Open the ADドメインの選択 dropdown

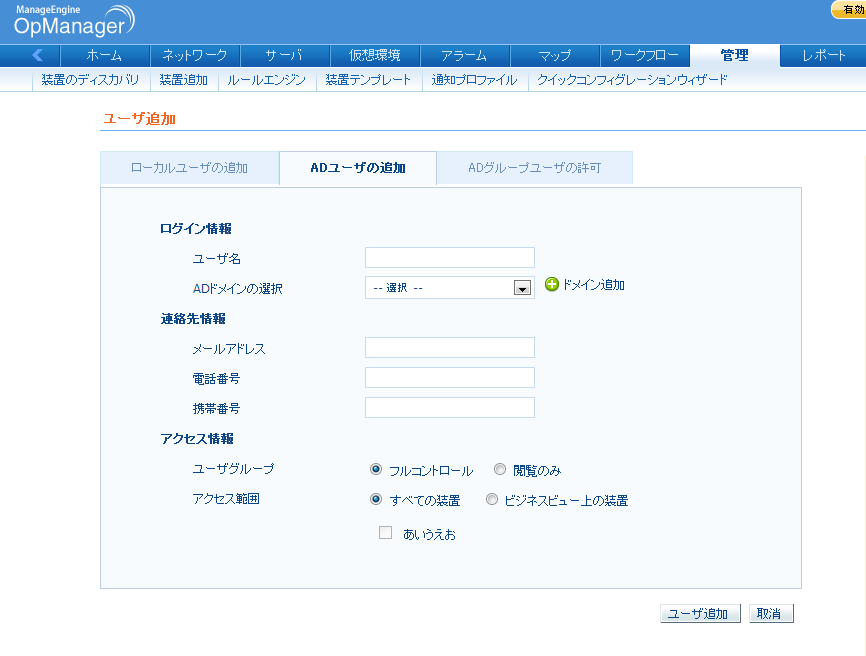(x=449, y=288)
